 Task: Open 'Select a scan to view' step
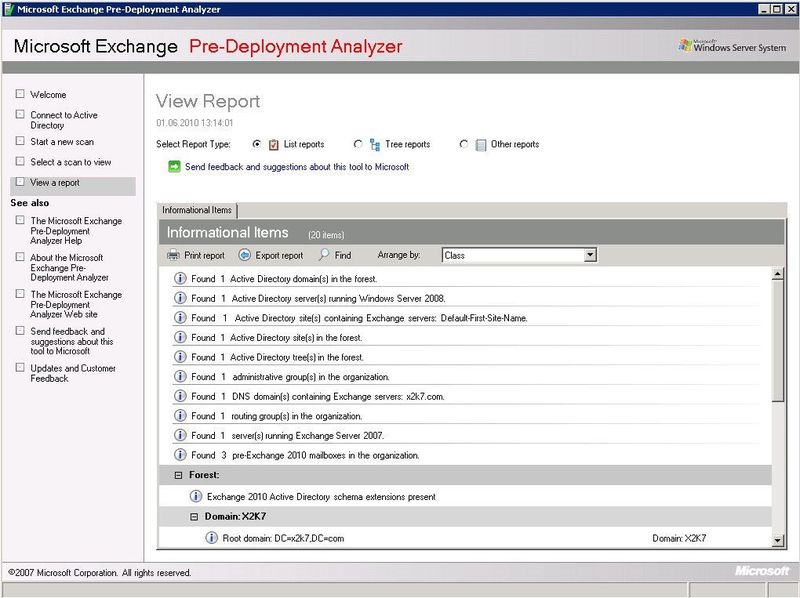pyautogui.click(x=70, y=162)
